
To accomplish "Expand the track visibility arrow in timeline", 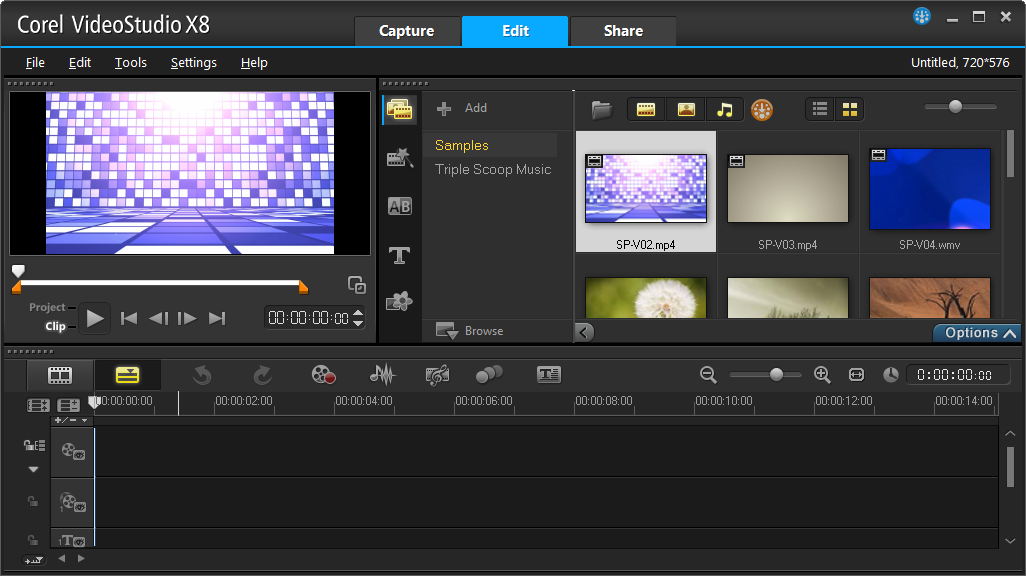I will (34, 469).
